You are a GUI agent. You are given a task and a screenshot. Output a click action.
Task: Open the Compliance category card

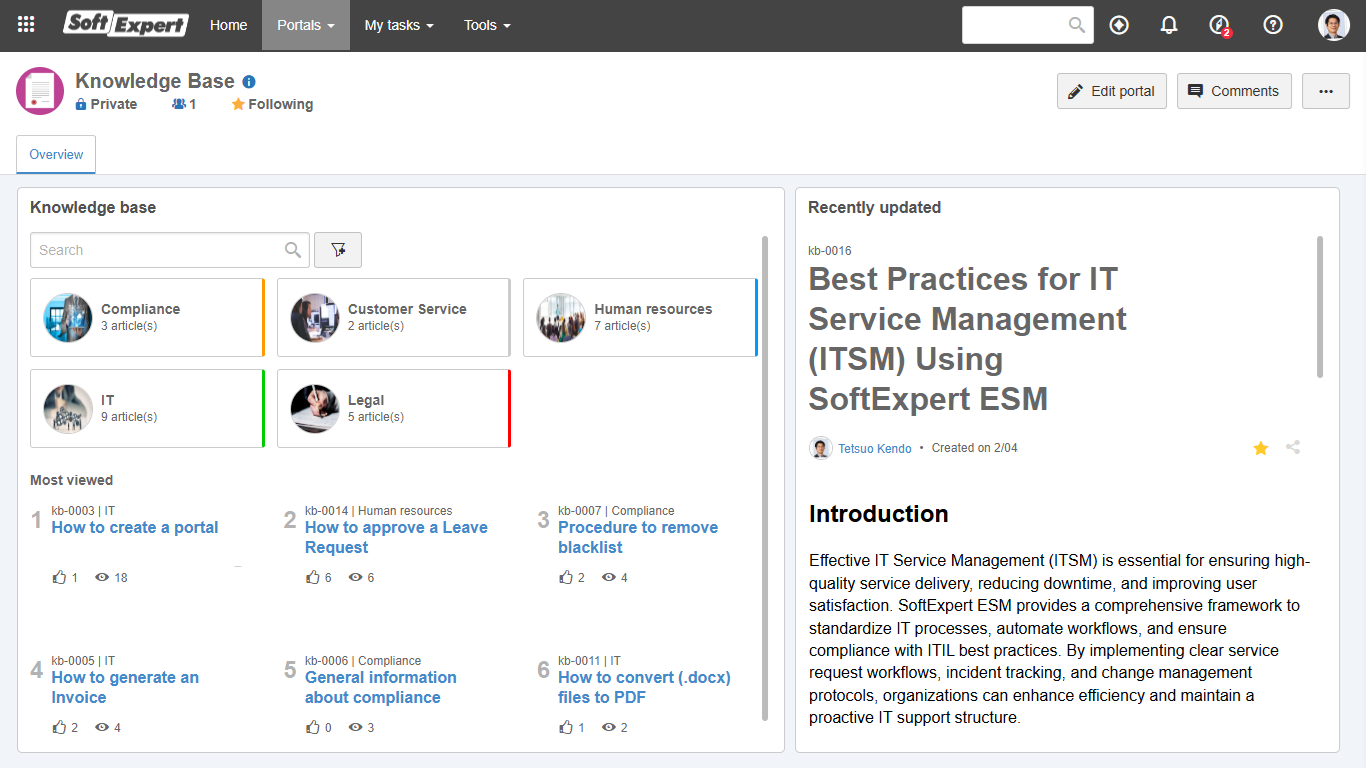(x=148, y=317)
